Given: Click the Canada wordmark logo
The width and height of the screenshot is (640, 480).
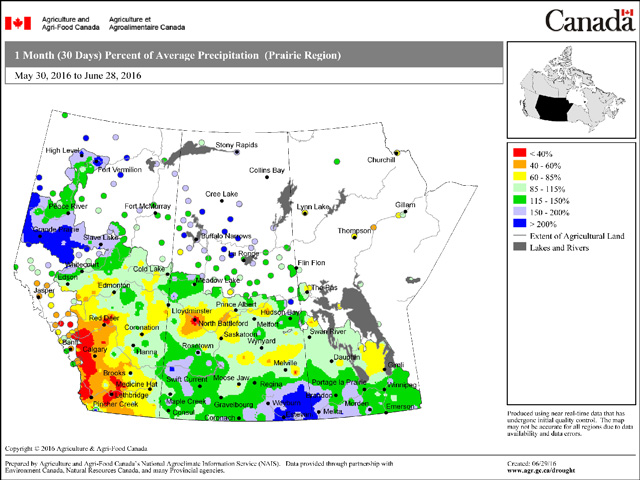Looking at the screenshot, I should pos(589,20).
